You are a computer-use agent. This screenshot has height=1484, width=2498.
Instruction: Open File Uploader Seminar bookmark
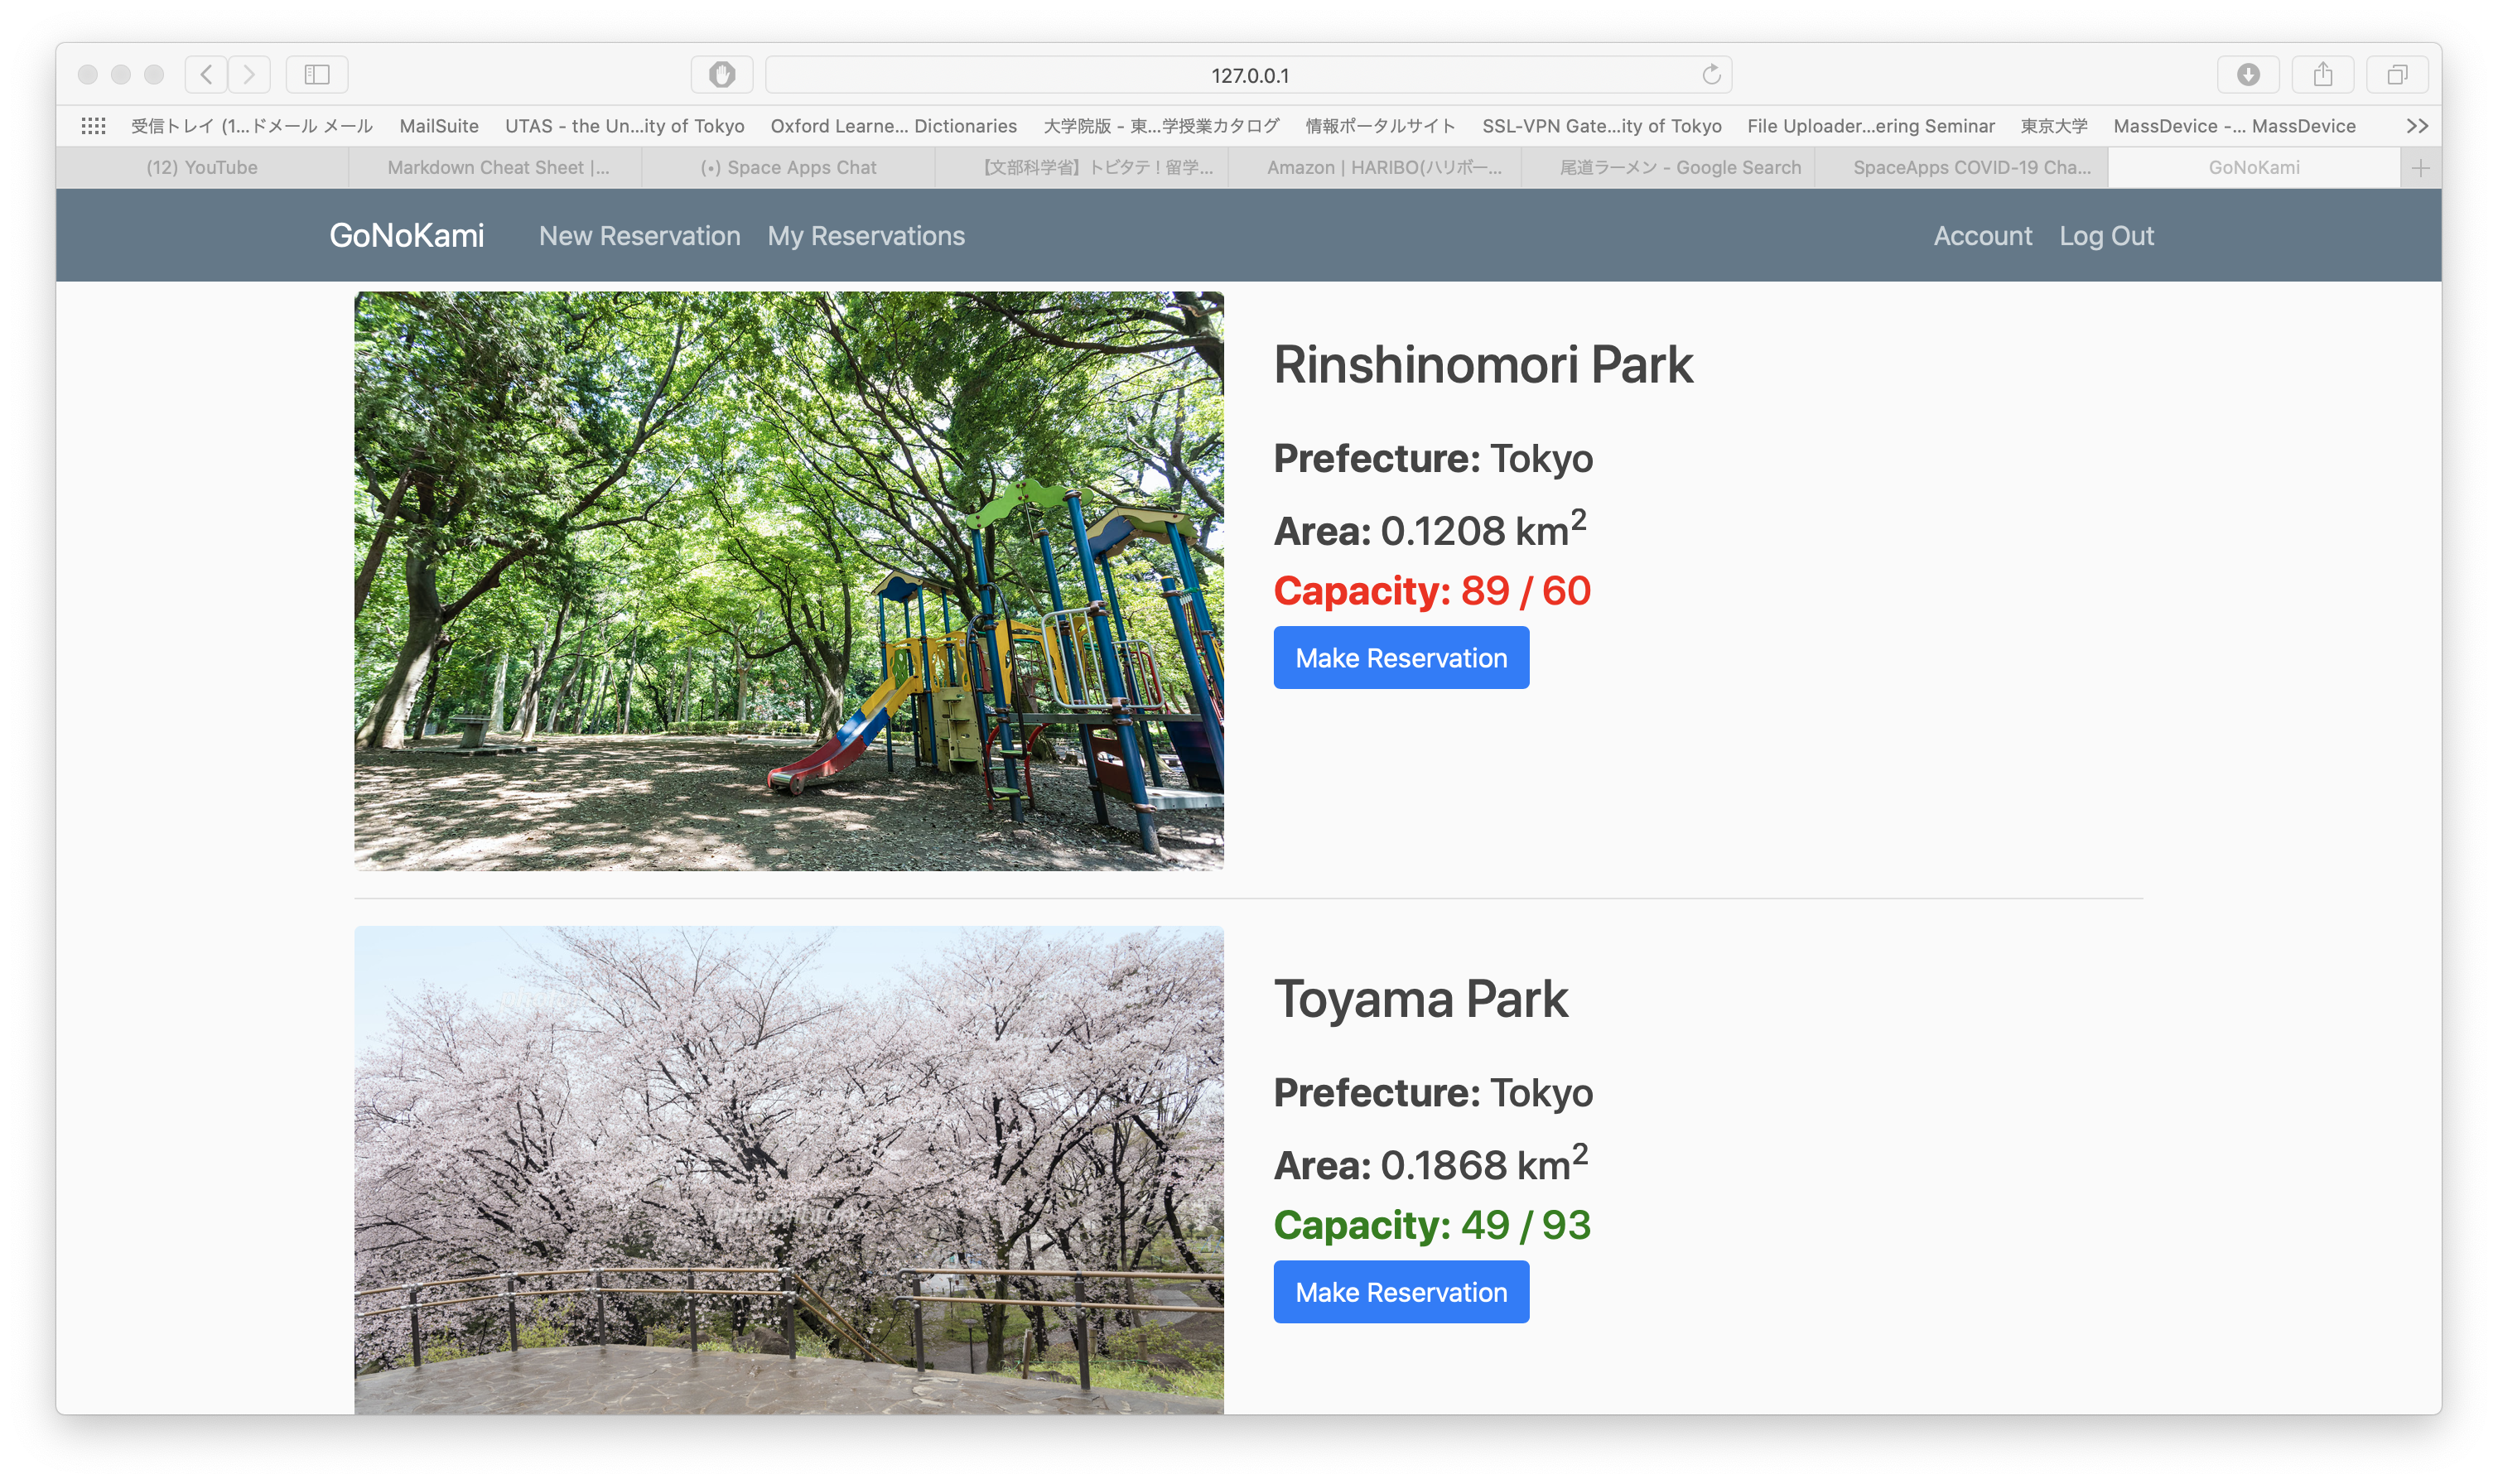1870,126
